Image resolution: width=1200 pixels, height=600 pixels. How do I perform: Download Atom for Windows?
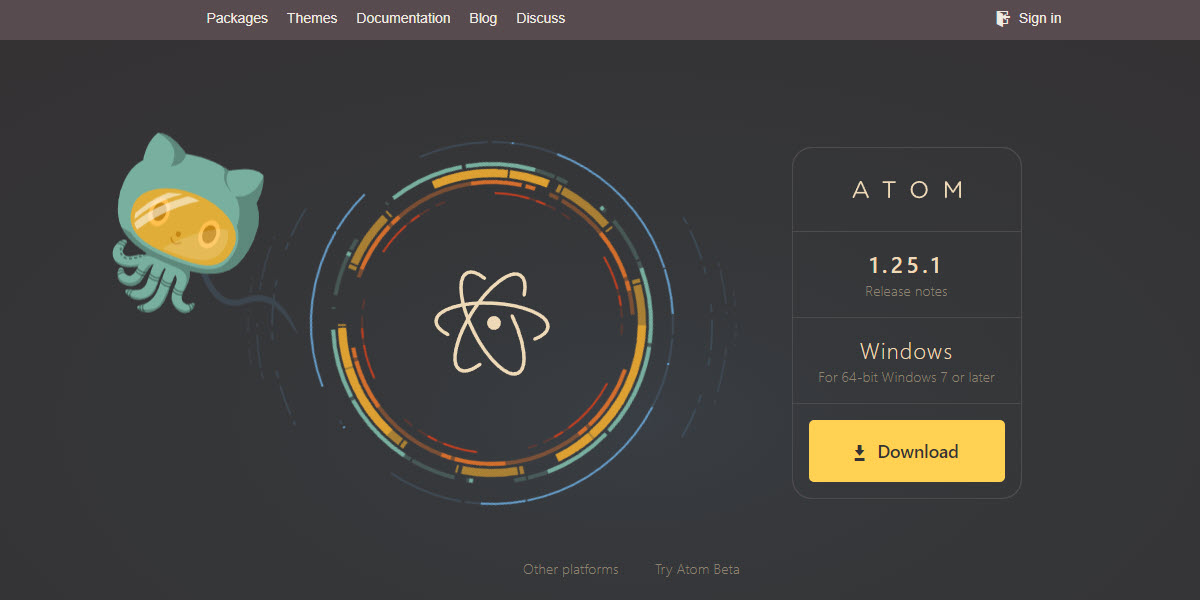click(906, 451)
